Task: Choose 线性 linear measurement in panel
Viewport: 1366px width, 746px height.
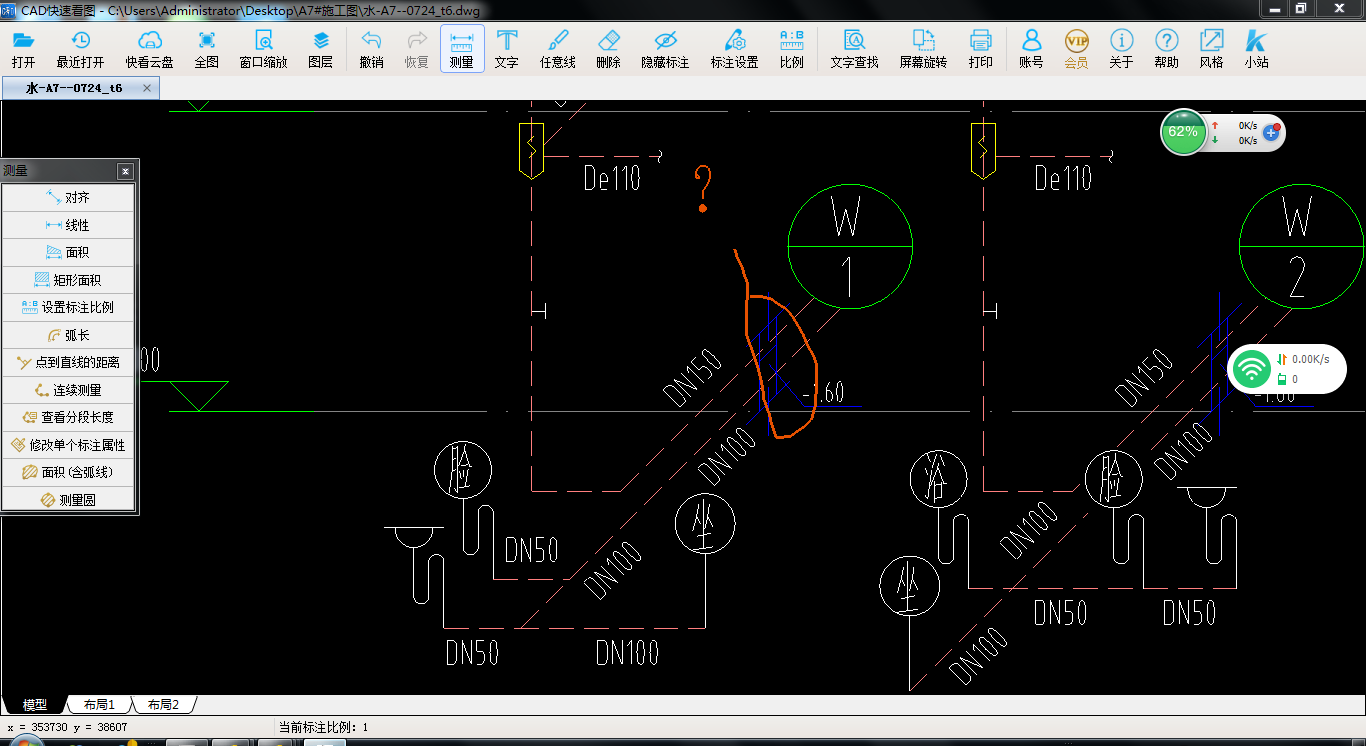Action: click(x=68, y=225)
